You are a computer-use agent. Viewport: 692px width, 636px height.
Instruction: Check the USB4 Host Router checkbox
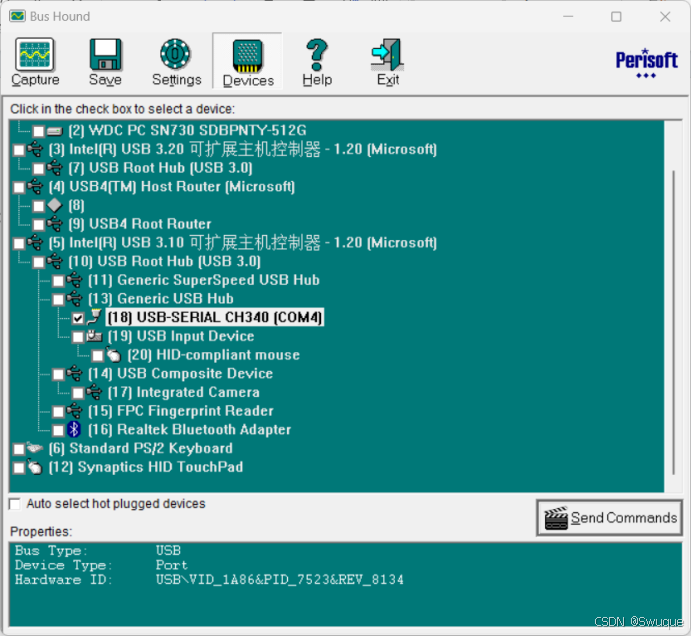pyautogui.click(x=19, y=188)
